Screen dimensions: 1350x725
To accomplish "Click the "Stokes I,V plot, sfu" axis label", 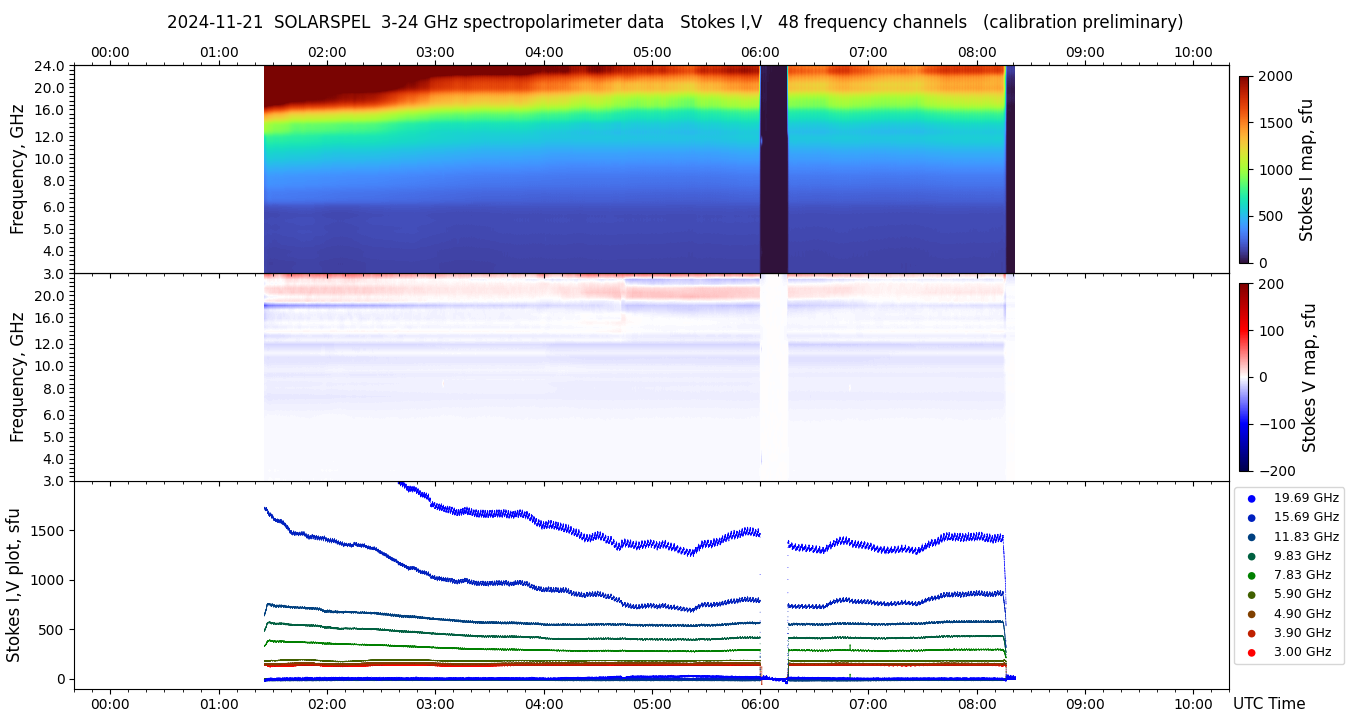I will [x=14, y=585].
